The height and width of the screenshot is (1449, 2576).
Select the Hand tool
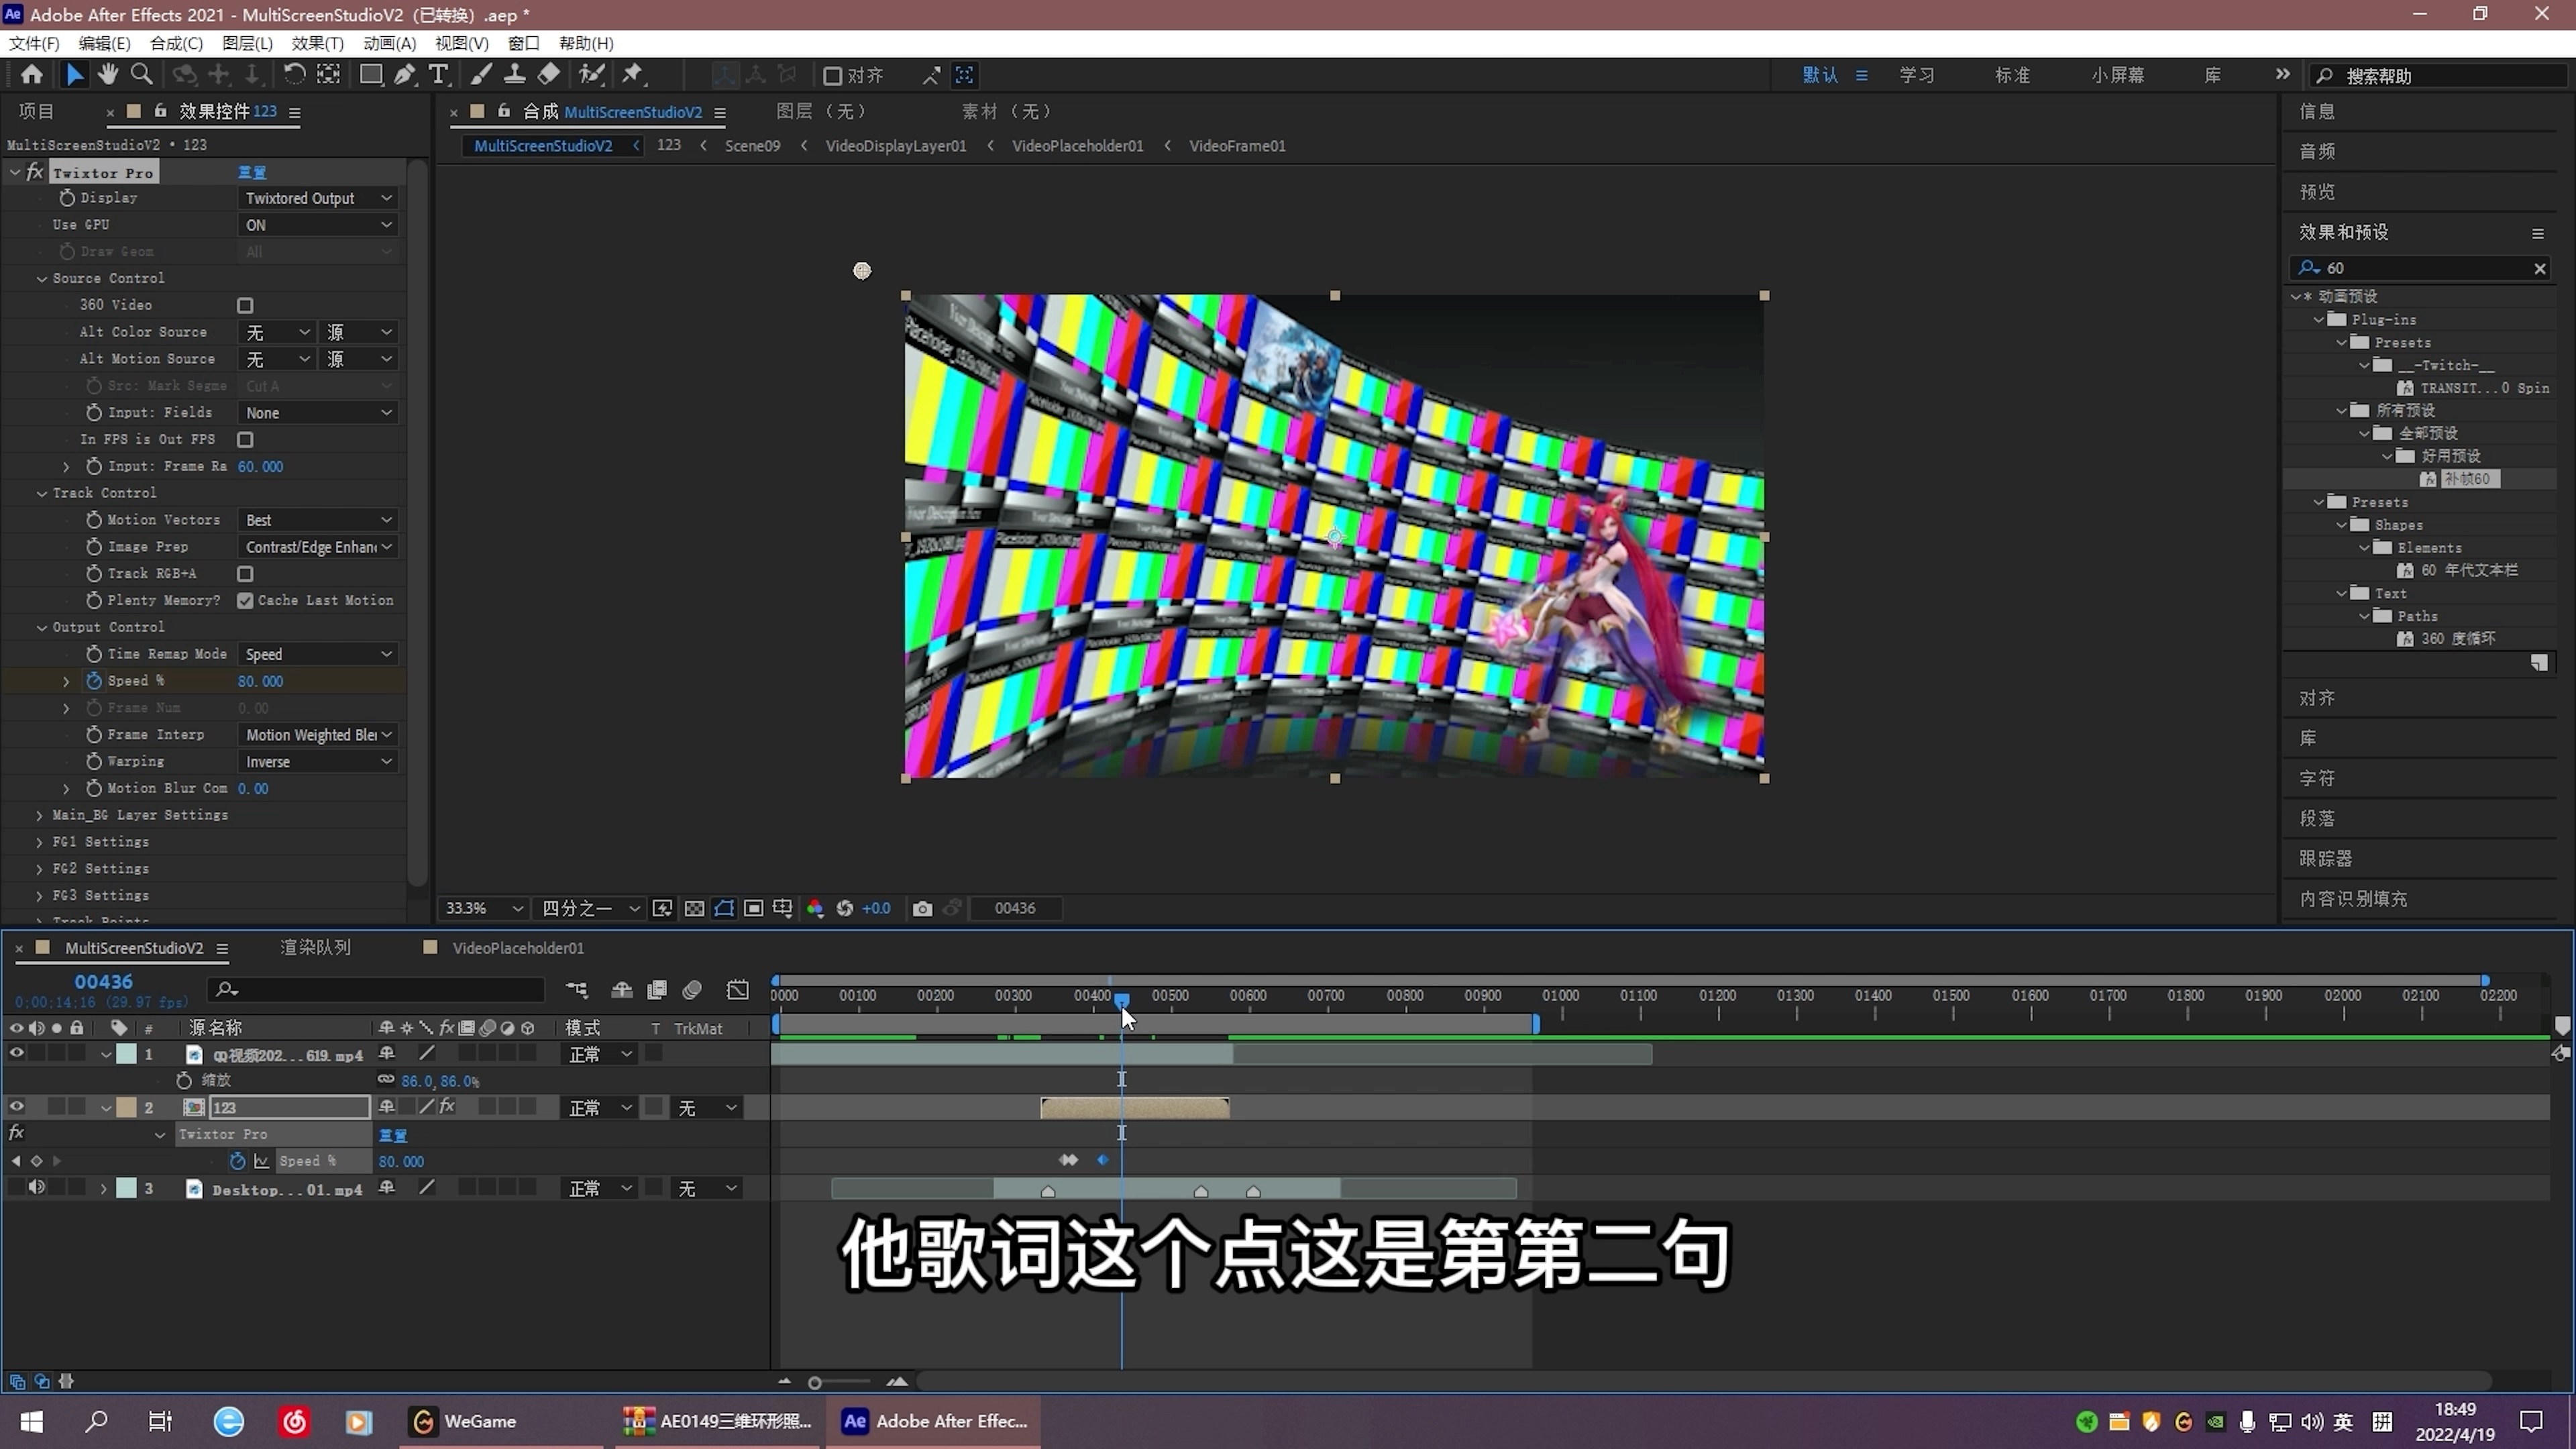point(108,74)
